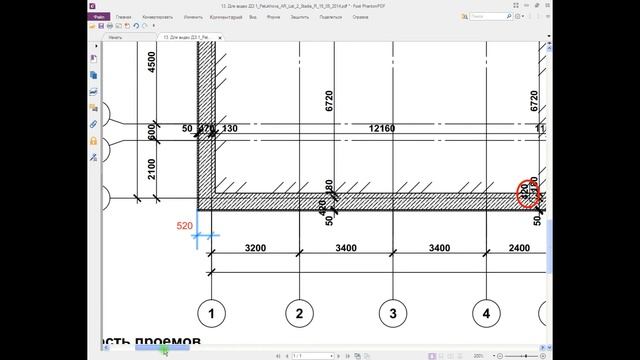Open the digital signature pen panel
This screenshot has height=360, width=640.
click(x=93, y=157)
